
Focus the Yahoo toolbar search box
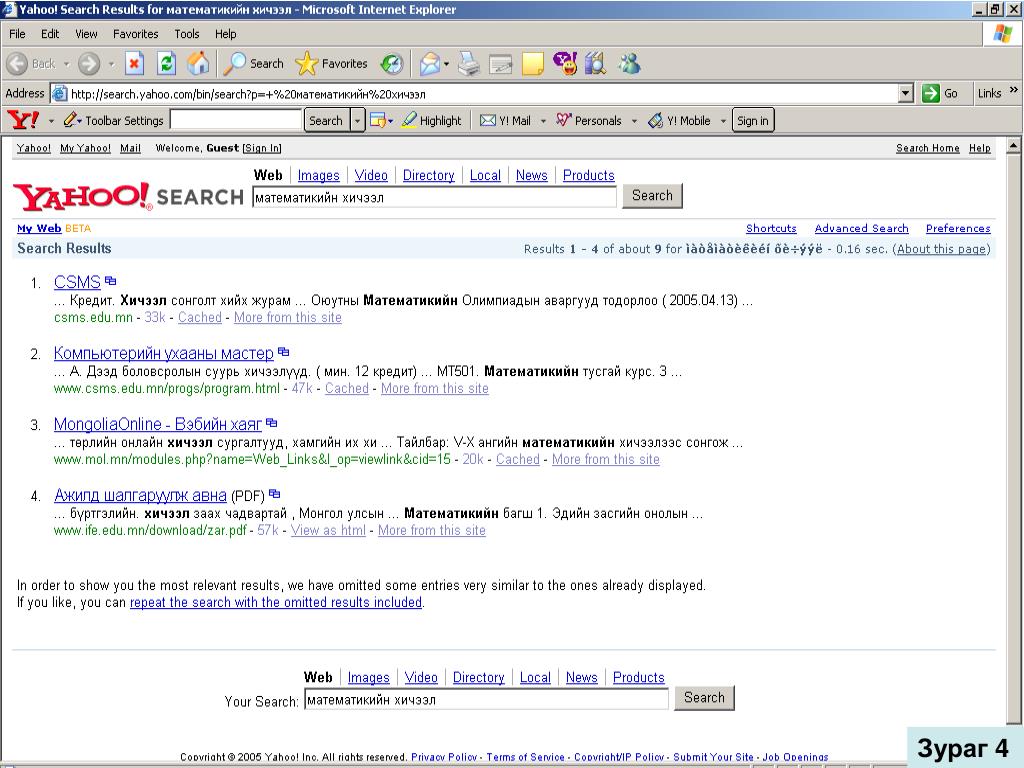[236, 120]
